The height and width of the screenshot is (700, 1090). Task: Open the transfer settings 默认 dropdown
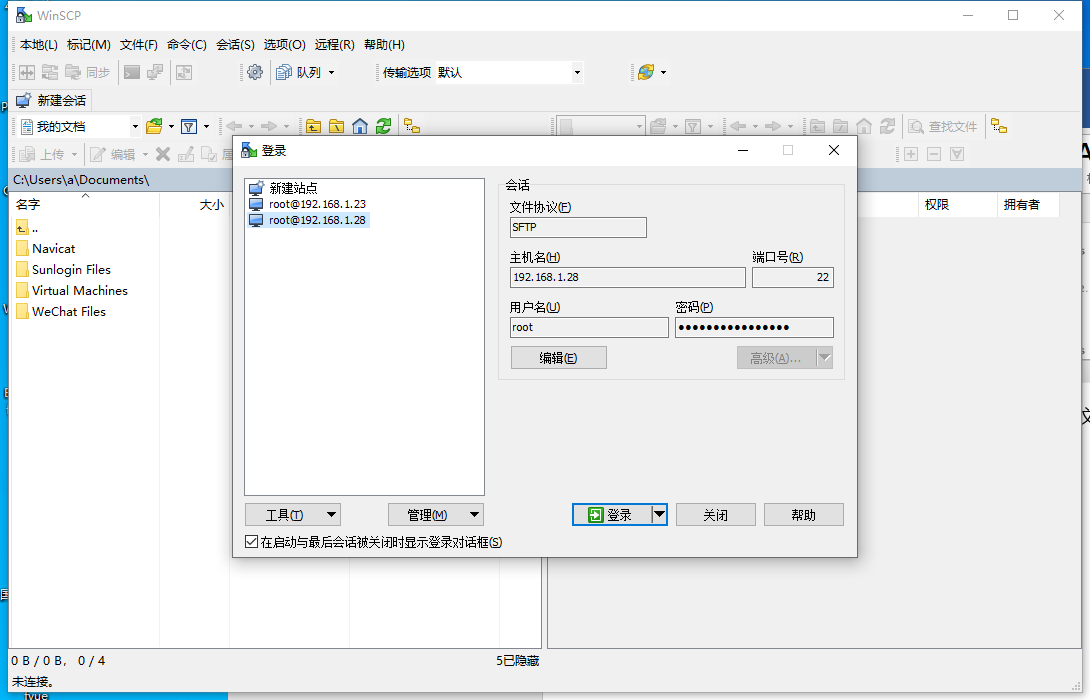pyautogui.click(x=577, y=72)
